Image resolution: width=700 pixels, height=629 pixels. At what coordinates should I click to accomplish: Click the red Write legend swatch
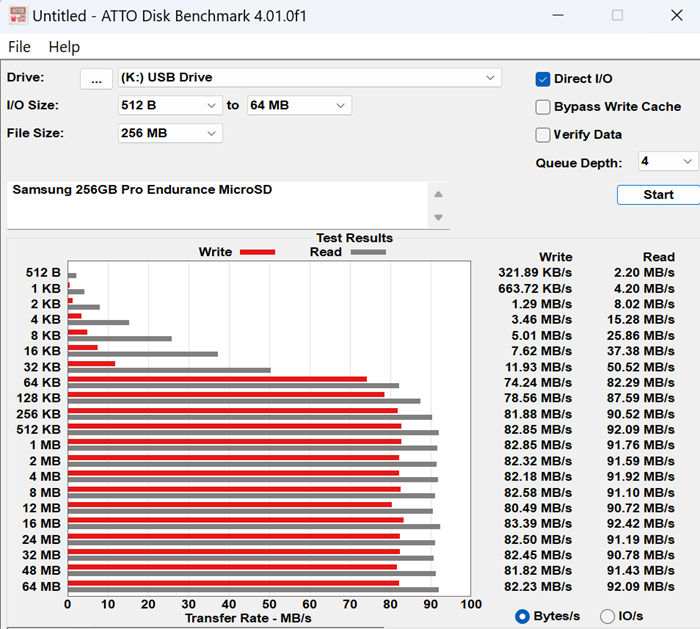pos(258,252)
